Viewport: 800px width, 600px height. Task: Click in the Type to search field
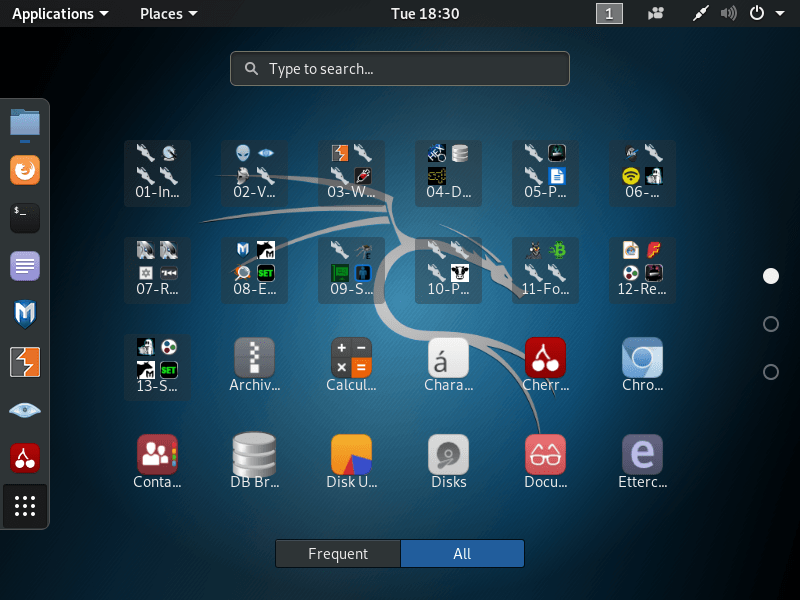click(x=400, y=68)
